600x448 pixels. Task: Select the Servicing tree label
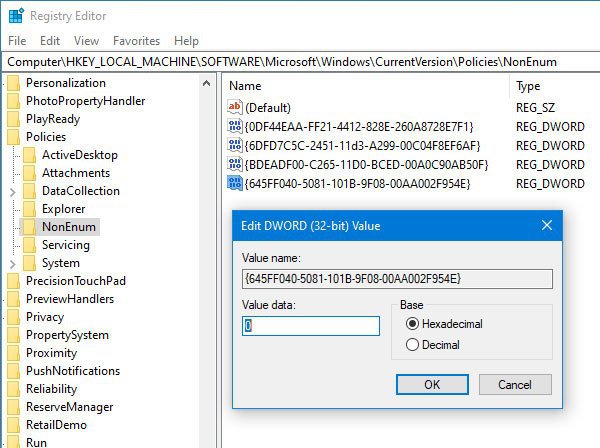coord(66,245)
